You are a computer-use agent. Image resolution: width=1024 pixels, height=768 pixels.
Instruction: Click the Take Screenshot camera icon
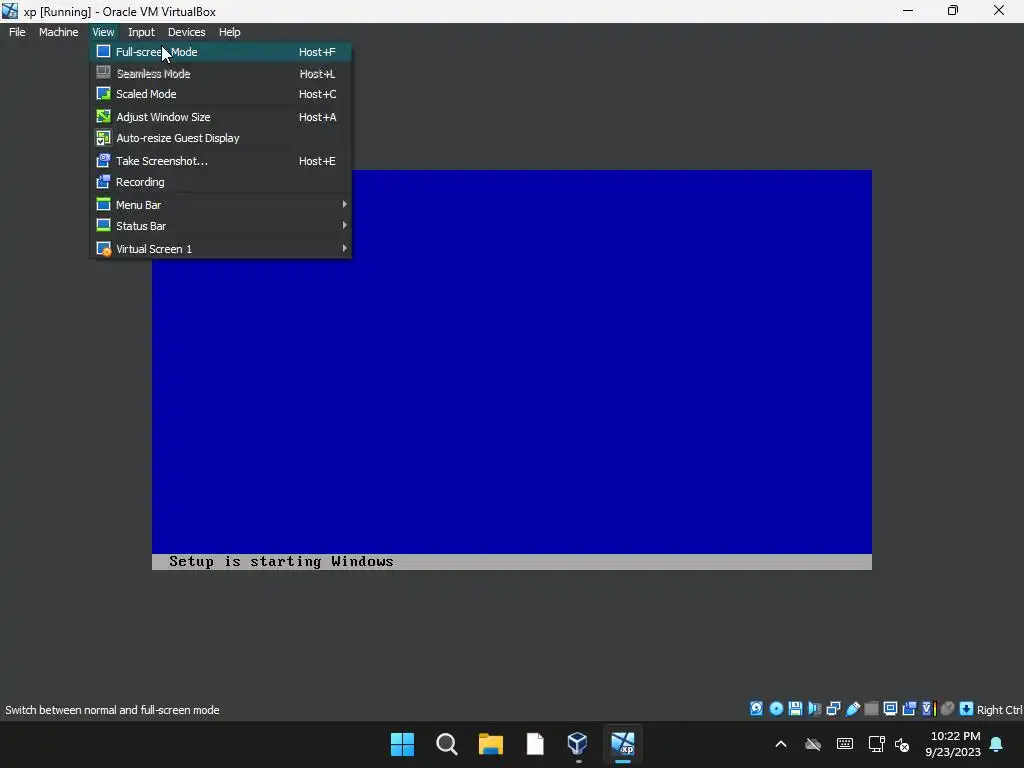point(103,161)
